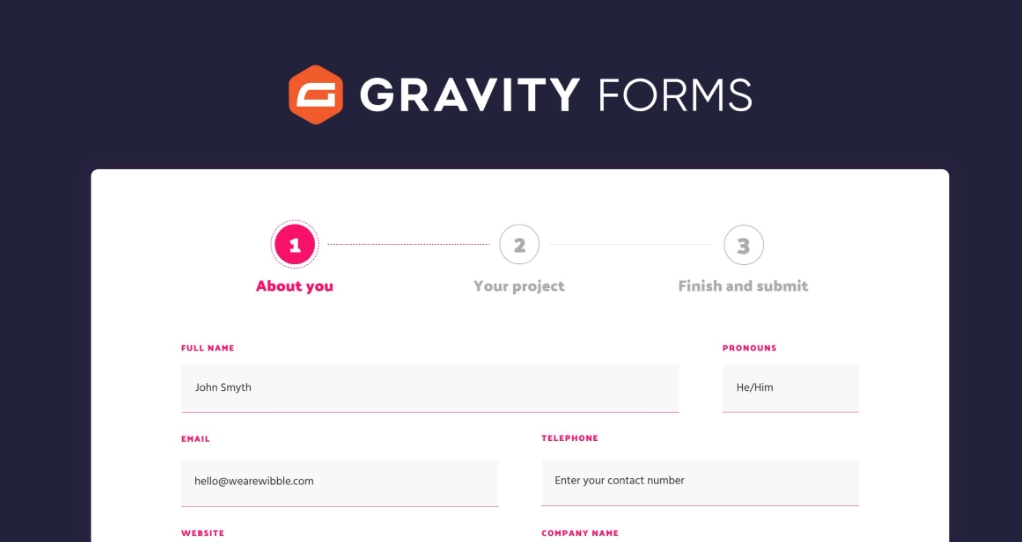Switch to the Your project step
Image resolution: width=1022 pixels, height=542 pixels.
pyautogui.click(x=519, y=286)
